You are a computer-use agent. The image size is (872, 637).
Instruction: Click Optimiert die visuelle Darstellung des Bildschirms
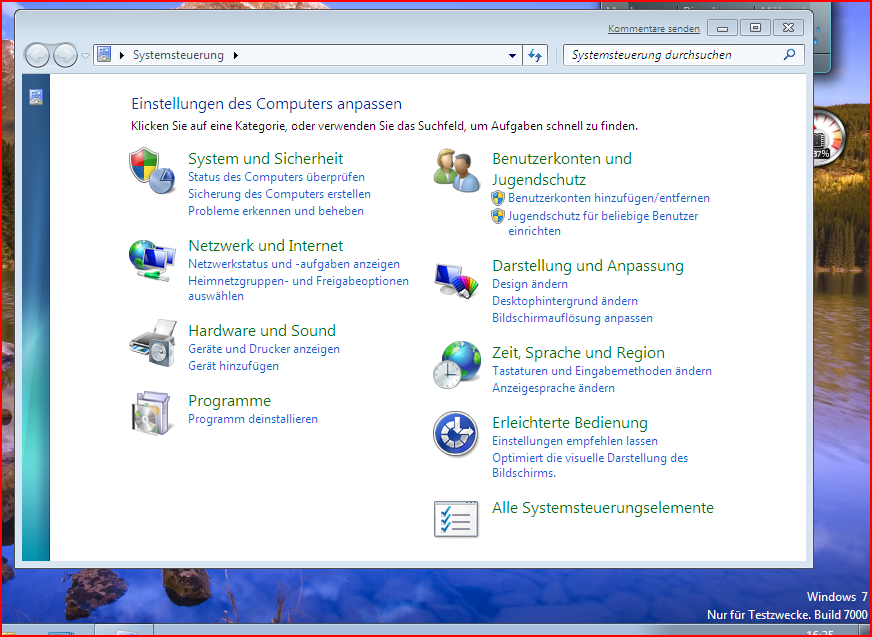point(590,466)
